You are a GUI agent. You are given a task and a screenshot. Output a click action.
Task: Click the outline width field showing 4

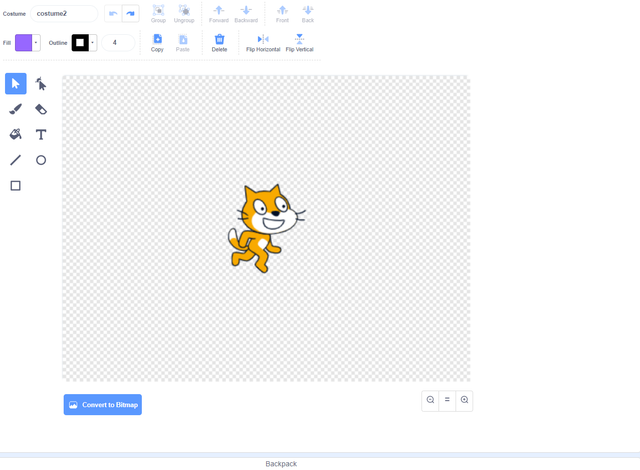(x=118, y=42)
